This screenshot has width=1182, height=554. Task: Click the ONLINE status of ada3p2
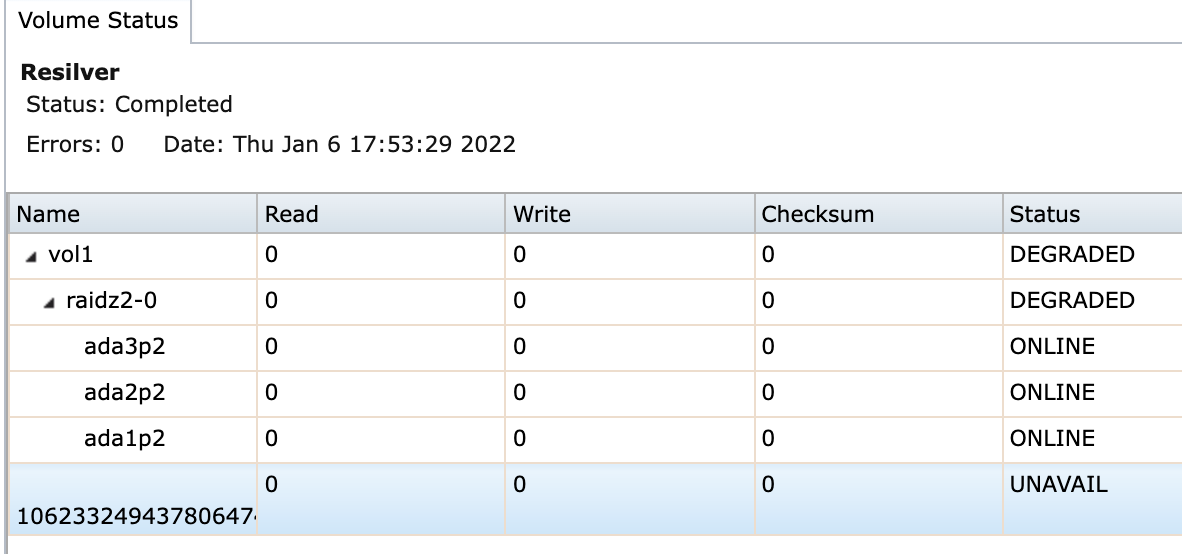click(1052, 347)
